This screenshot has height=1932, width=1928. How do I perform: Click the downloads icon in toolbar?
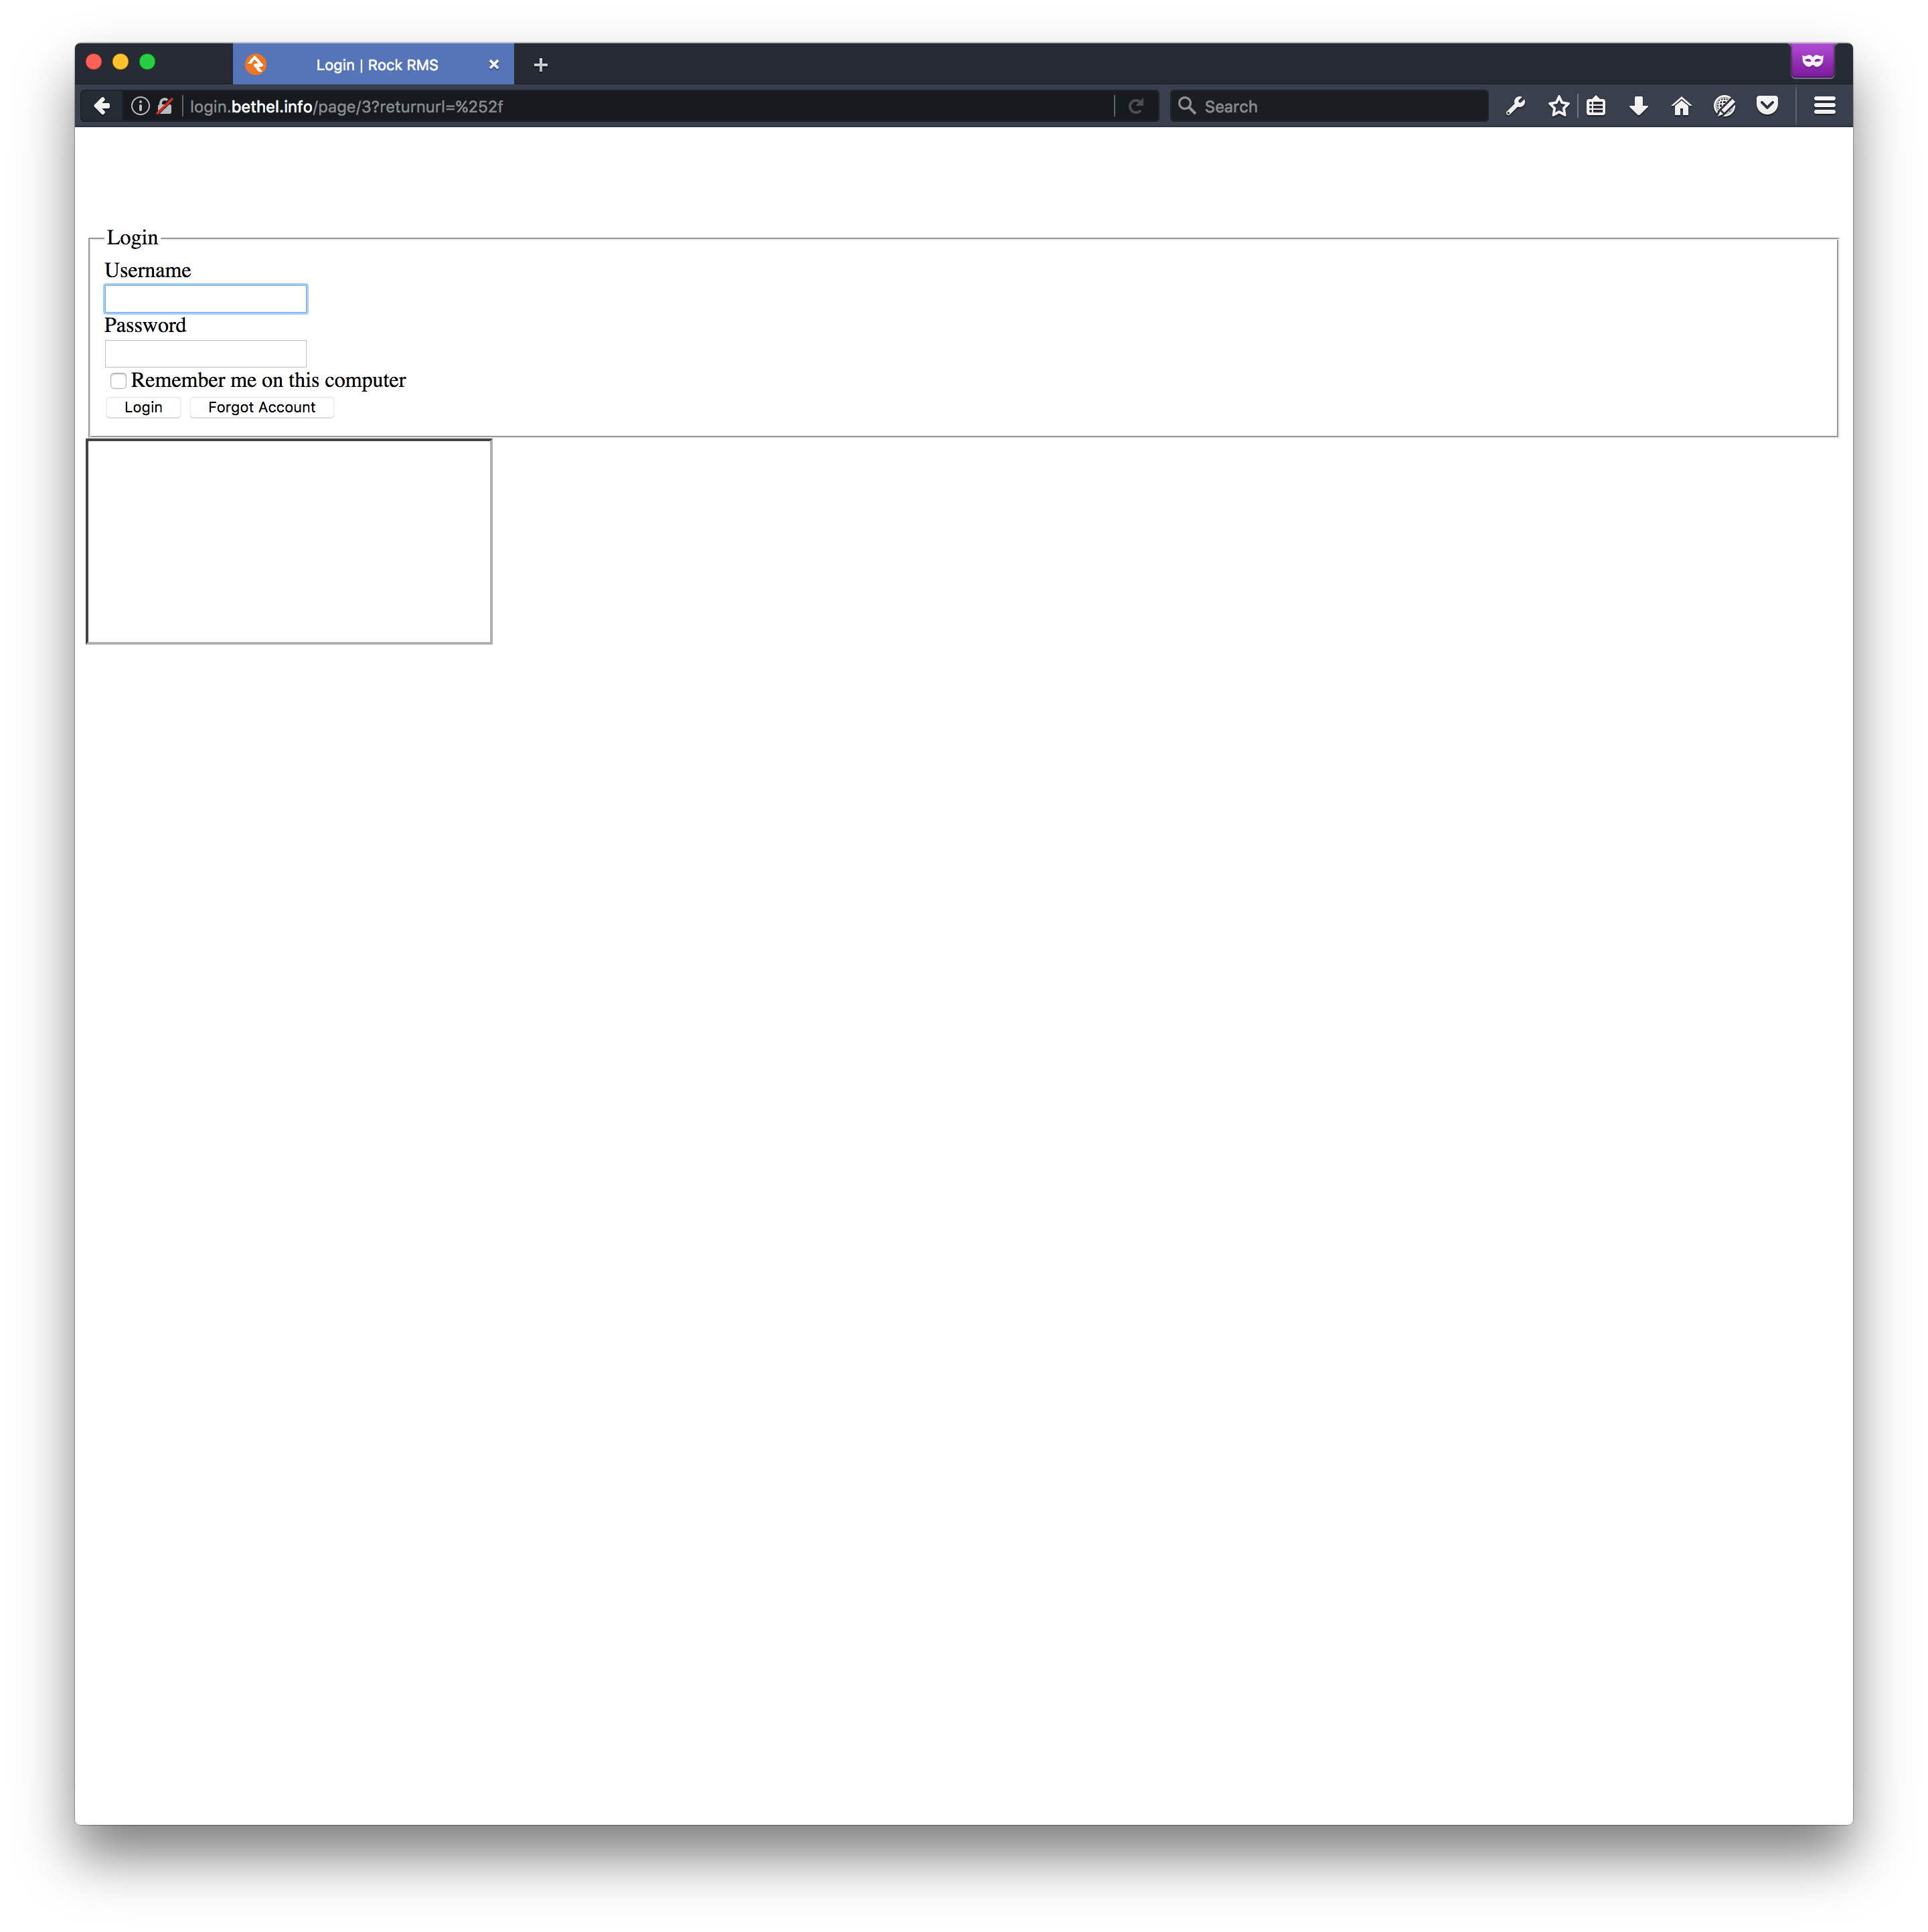1638,106
